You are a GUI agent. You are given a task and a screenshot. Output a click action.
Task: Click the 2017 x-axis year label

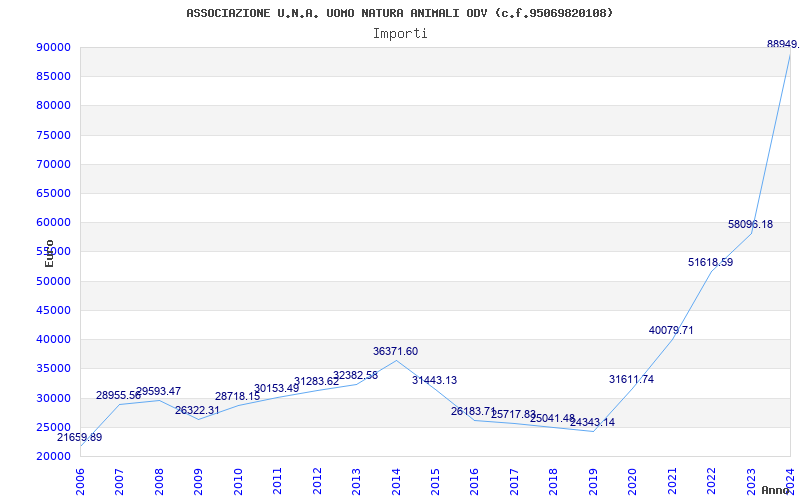(x=514, y=482)
